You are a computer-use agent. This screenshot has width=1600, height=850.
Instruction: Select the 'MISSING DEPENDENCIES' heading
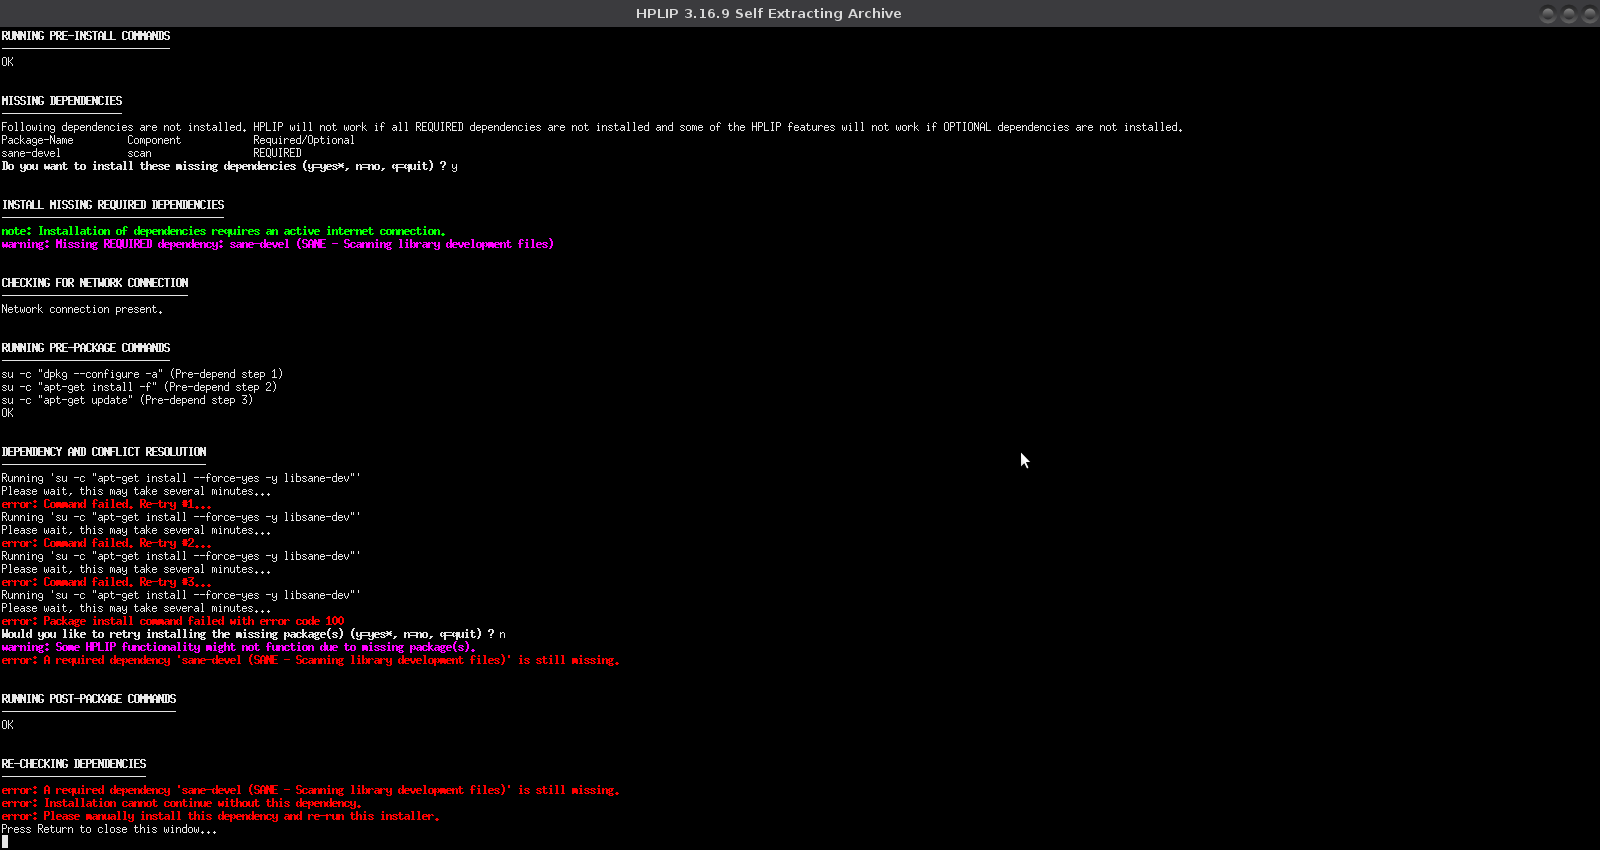62,101
